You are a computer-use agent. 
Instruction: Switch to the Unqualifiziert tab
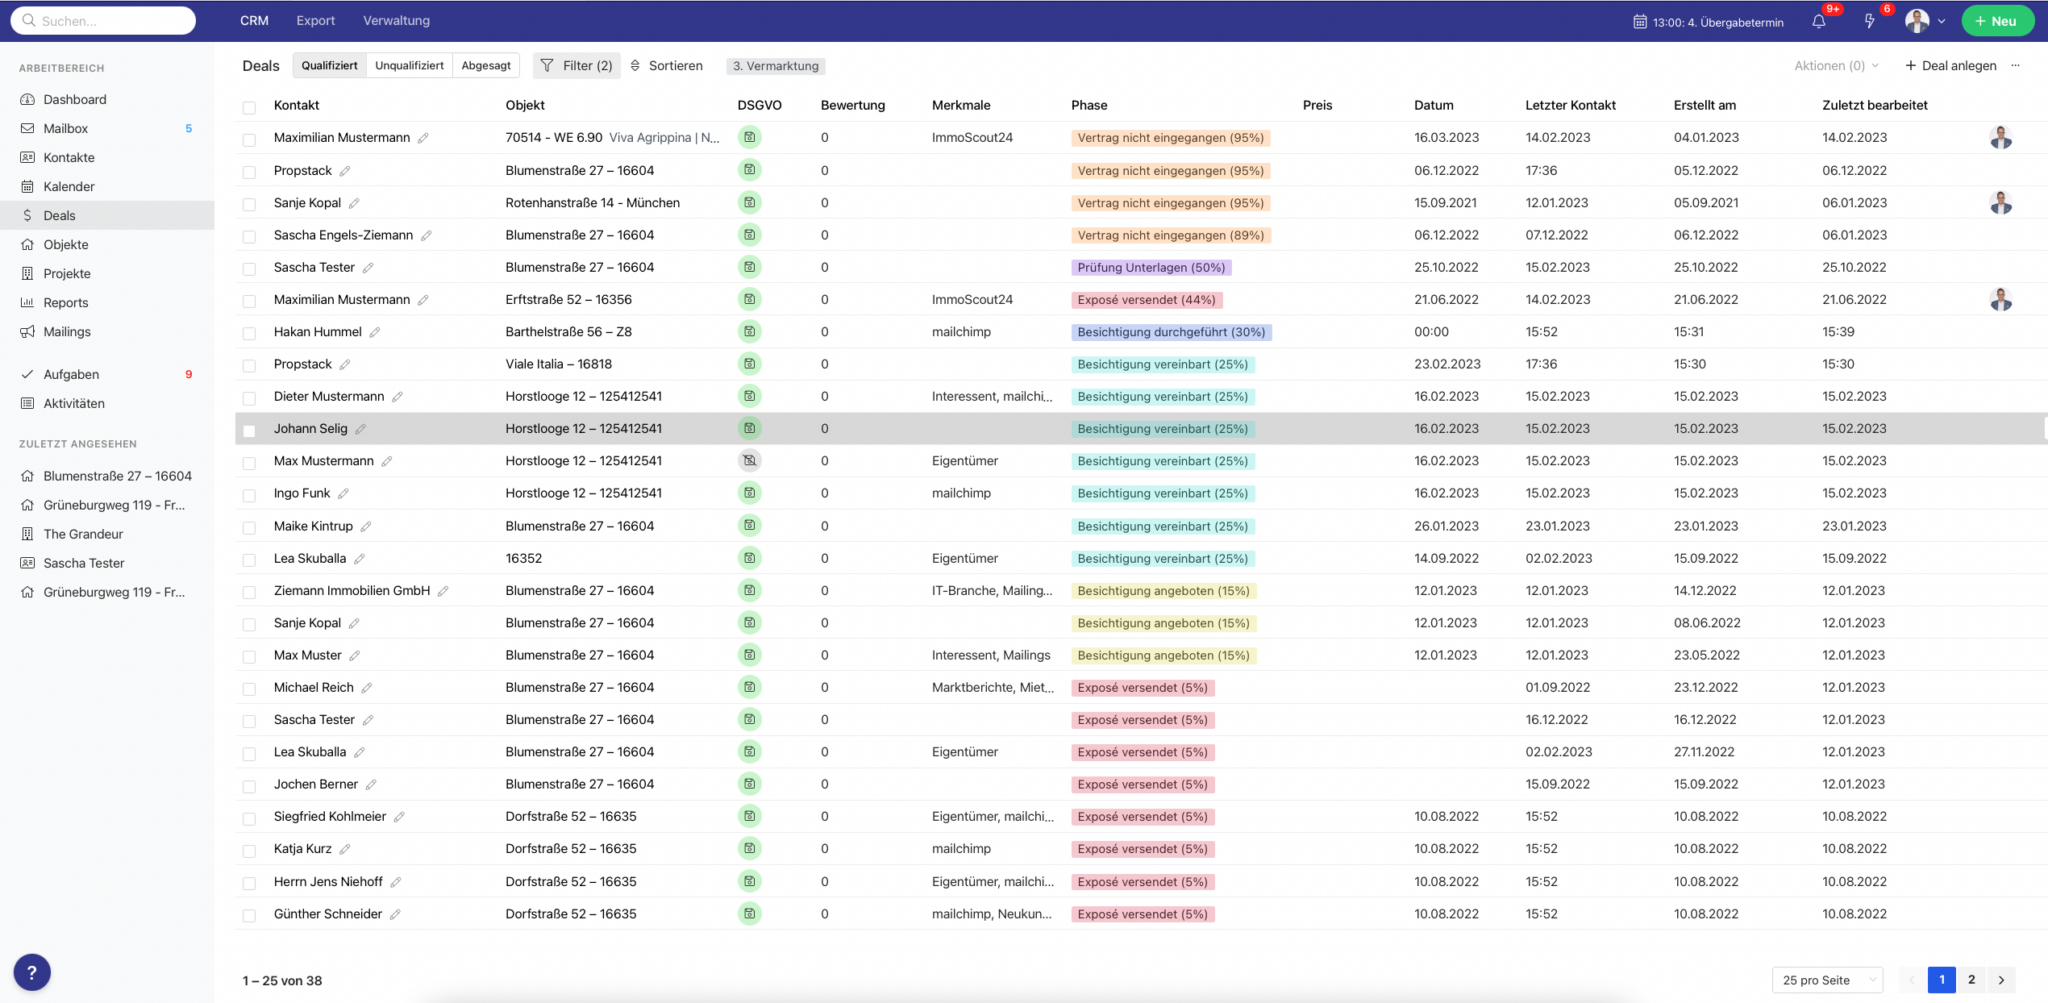point(409,66)
